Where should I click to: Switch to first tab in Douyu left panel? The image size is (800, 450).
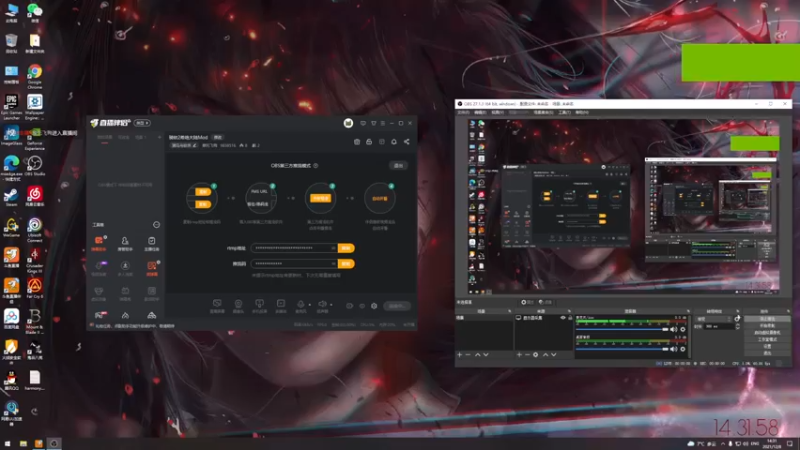(105, 138)
